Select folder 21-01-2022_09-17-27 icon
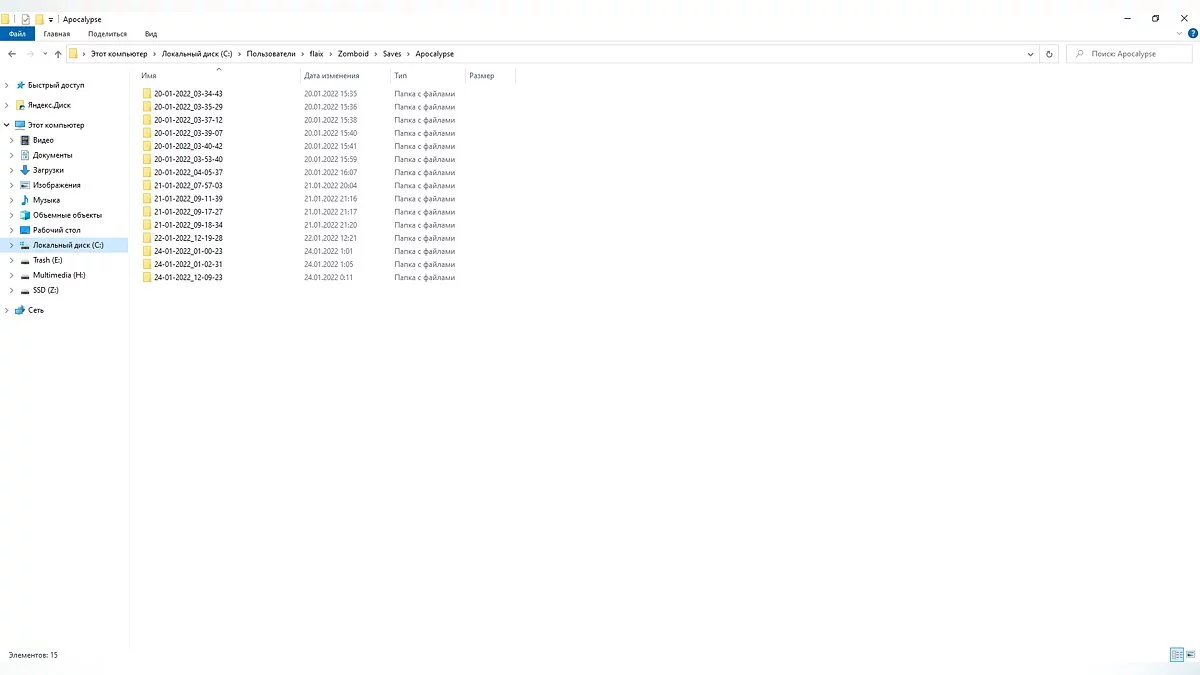The image size is (1200, 675). click(146, 212)
